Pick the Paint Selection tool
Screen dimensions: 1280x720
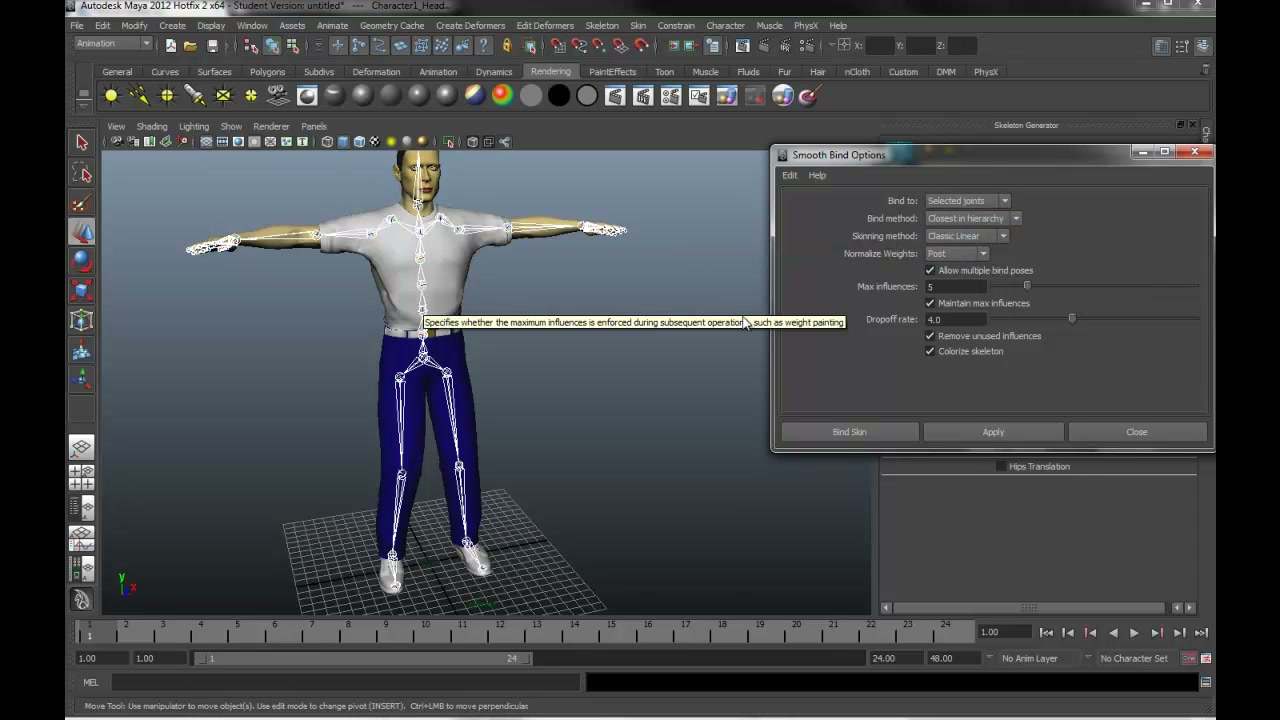82,204
